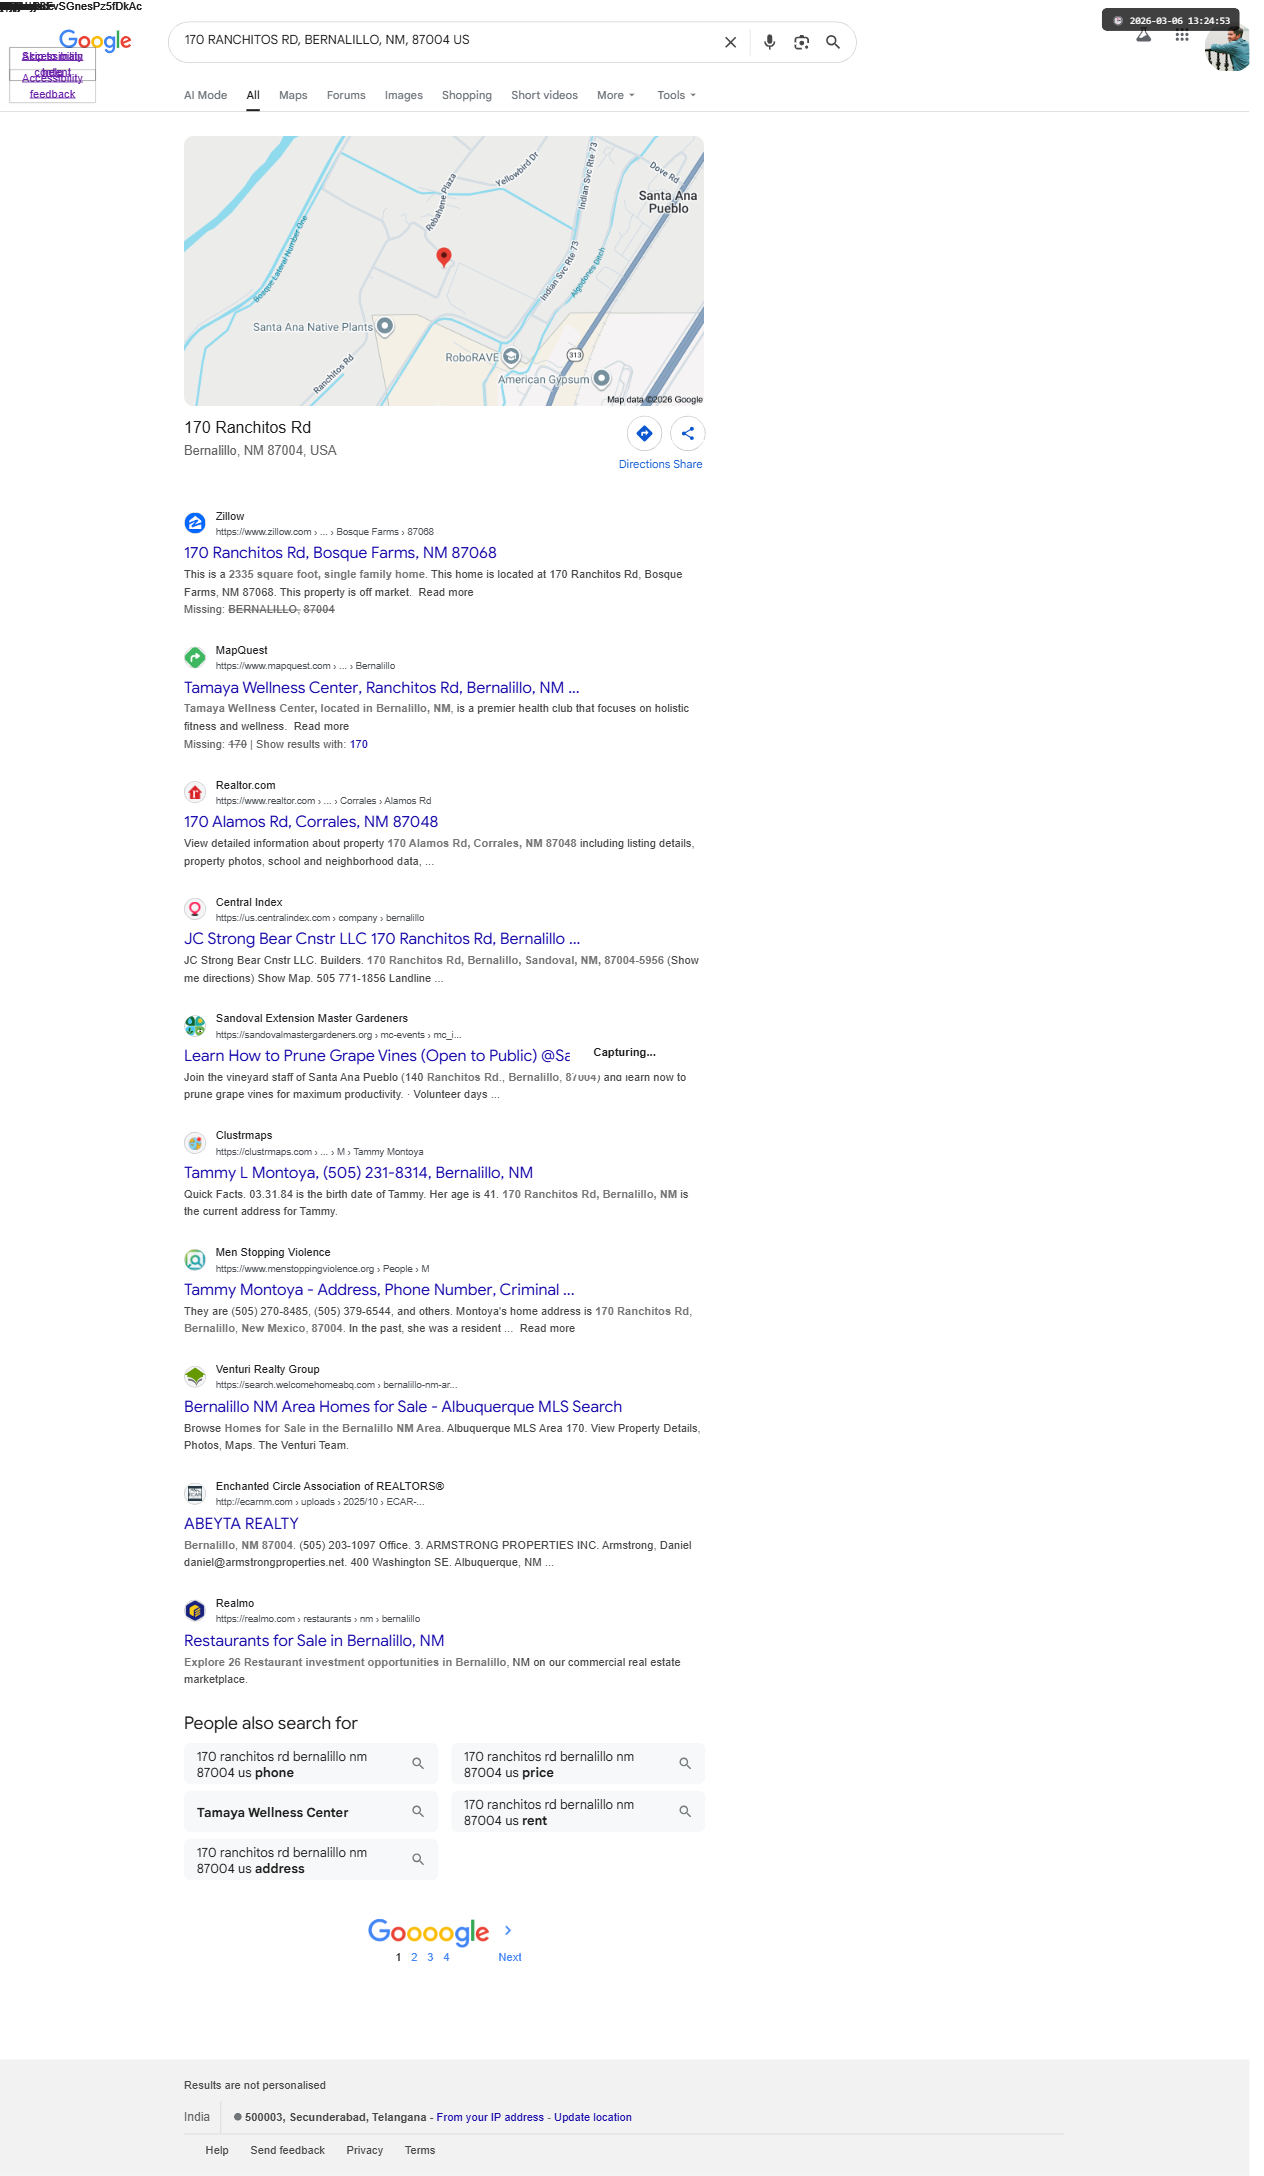Open the Google logo homepage link
This screenshot has height=2176, width=1264.
coord(95,40)
